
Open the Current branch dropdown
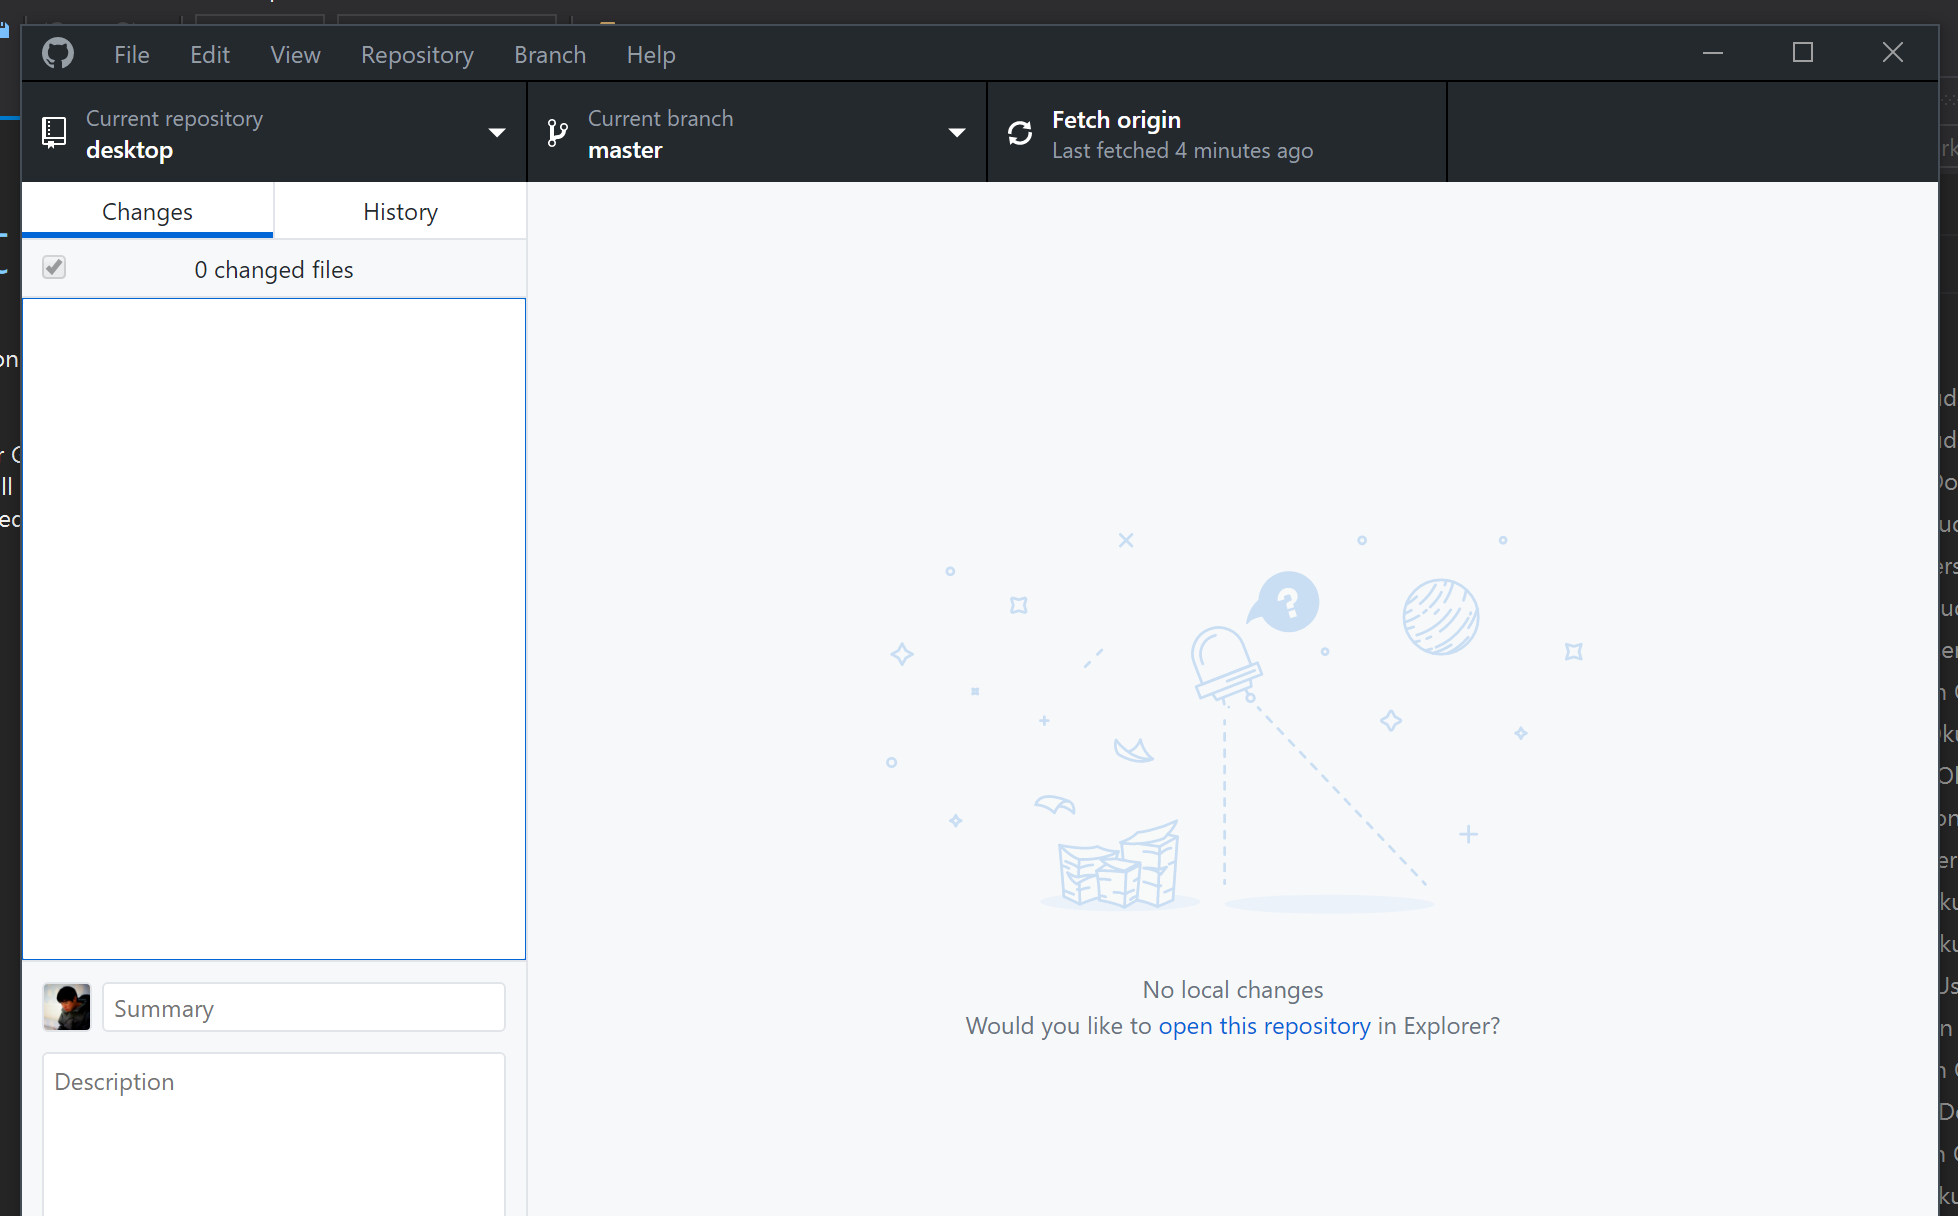tap(755, 132)
